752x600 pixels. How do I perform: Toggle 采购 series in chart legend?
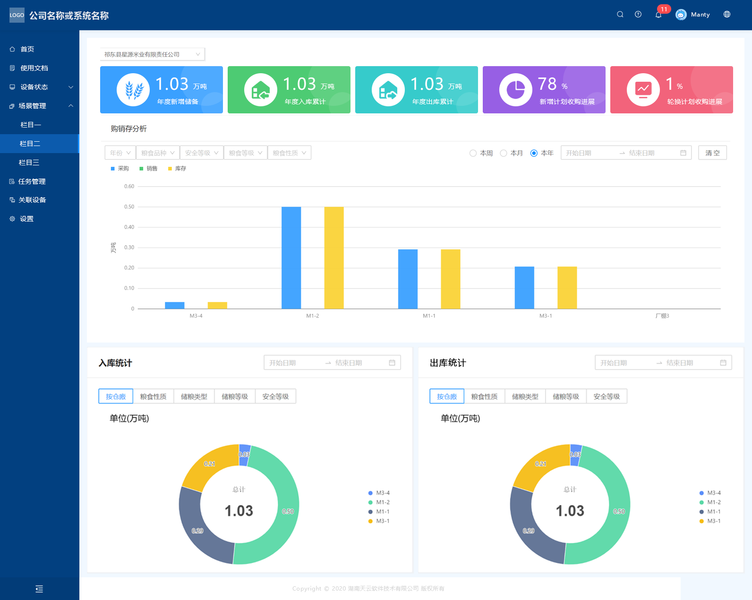(x=120, y=168)
